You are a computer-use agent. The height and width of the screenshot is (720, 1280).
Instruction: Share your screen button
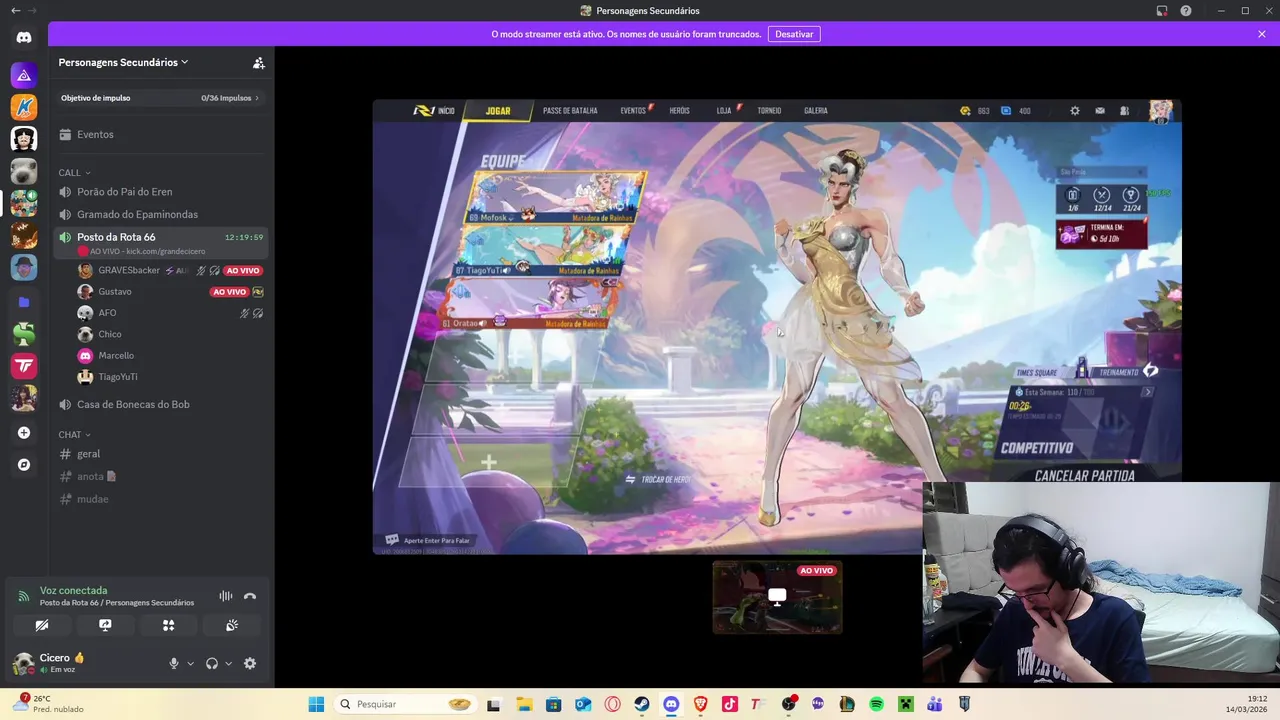pyautogui.click(x=105, y=625)
